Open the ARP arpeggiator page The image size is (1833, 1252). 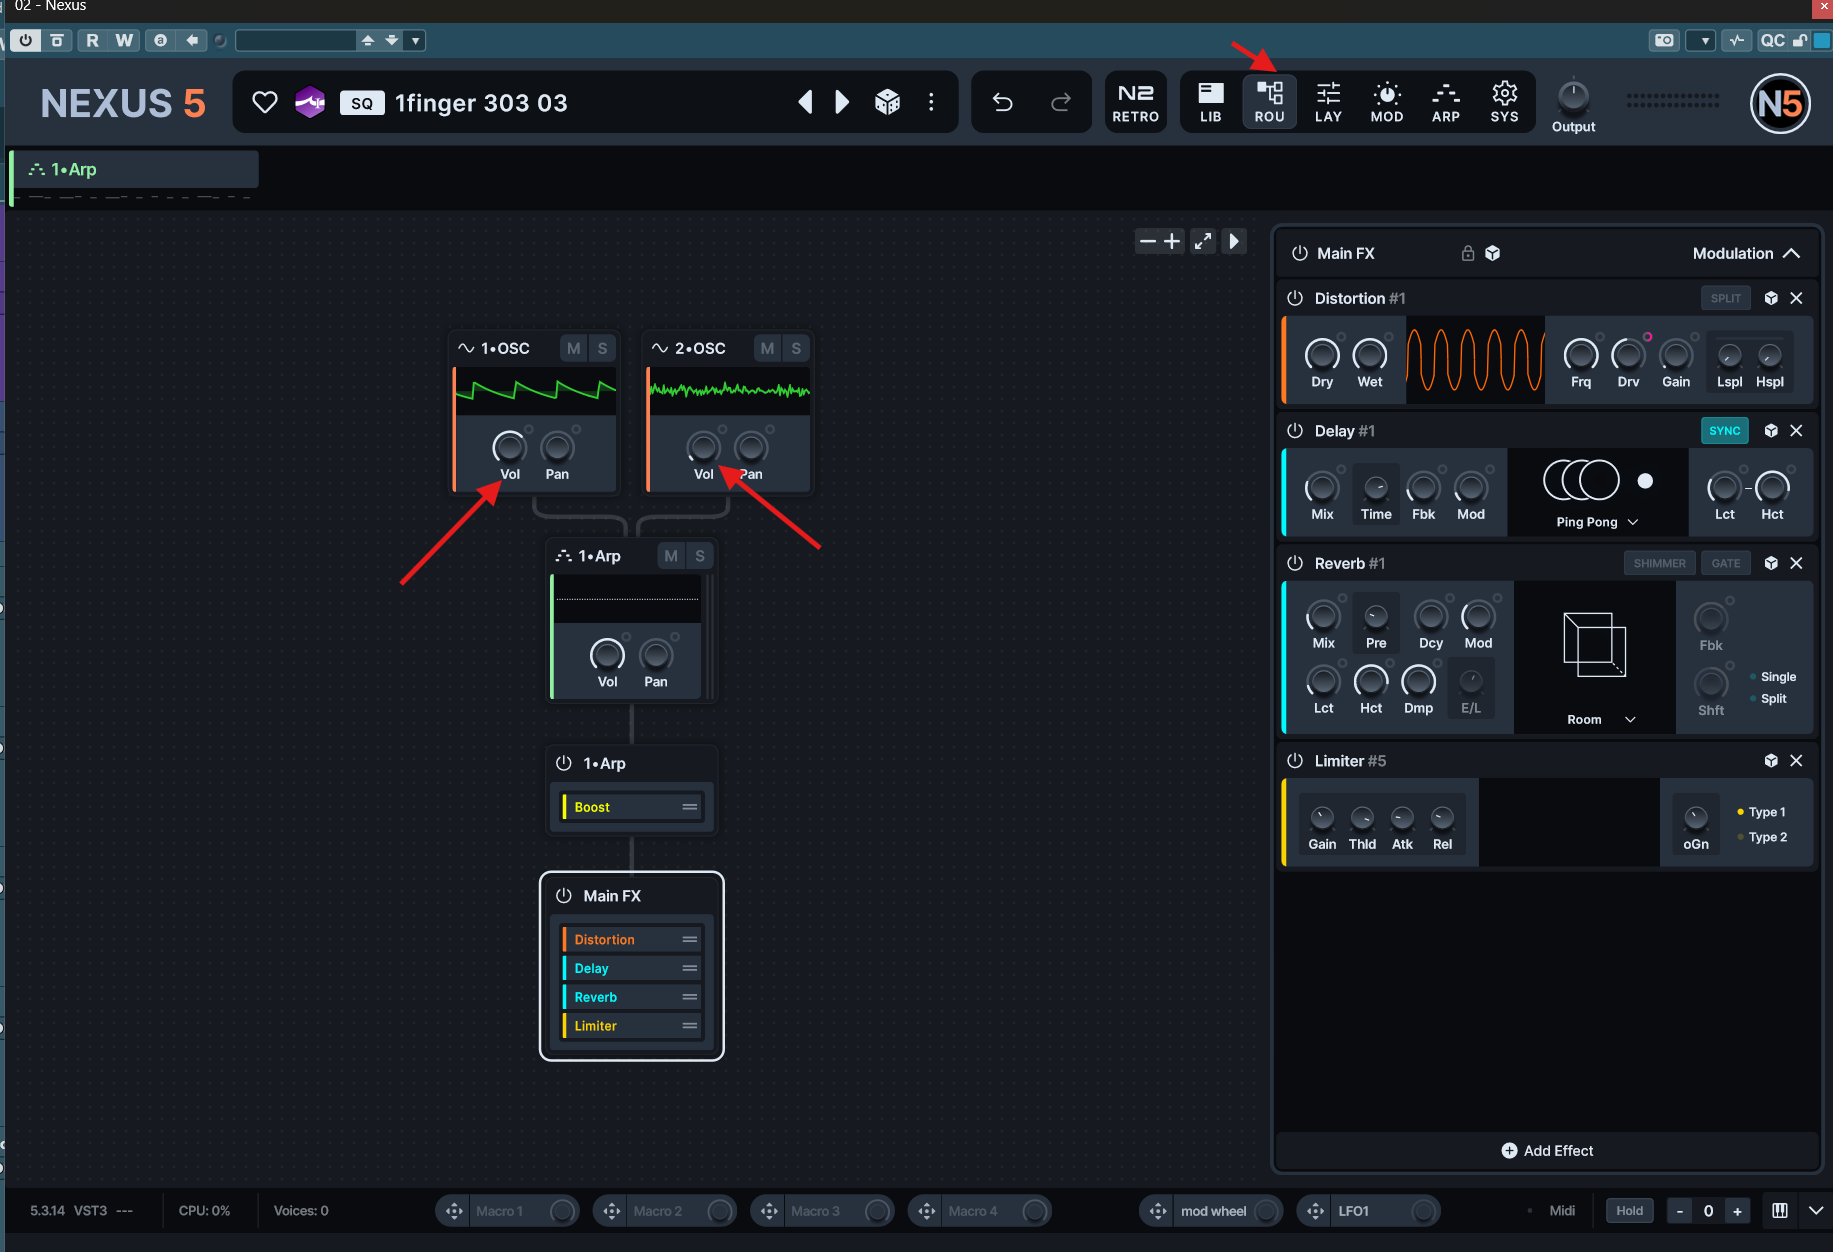pyautogui.click(x=1445, y=102)
